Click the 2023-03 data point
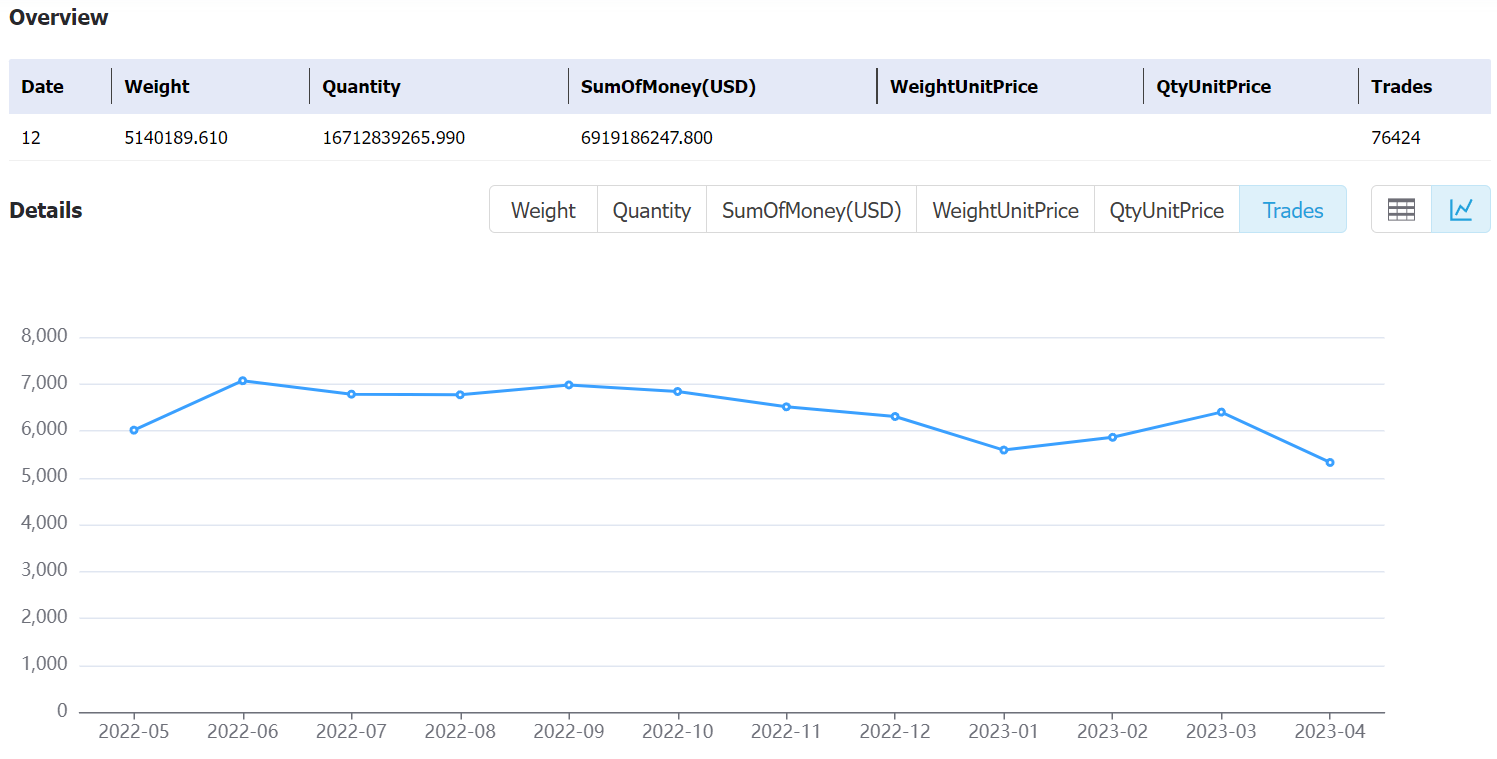Viewport: 1497px width, 759px height. coord(1221,412)
